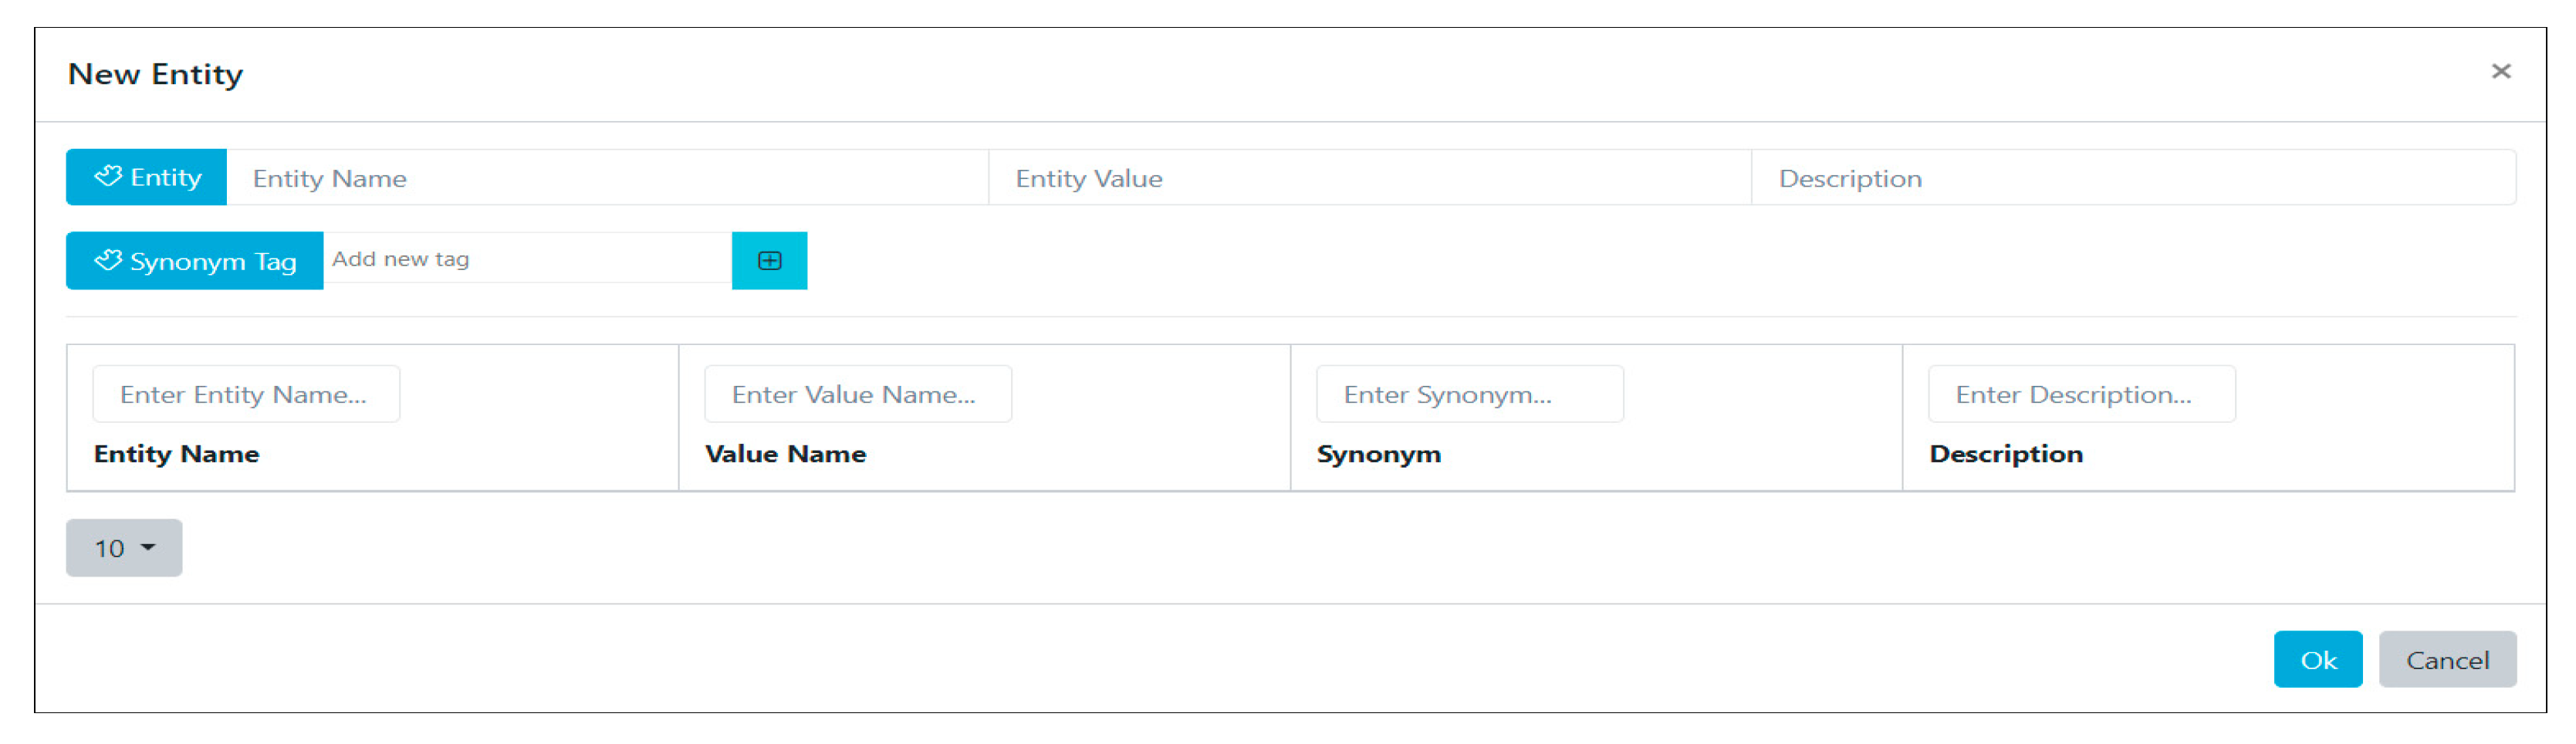Image resolution: width=2576 pixels, height=744 pixels.
Task: Click the Enter Description filter box
Action: point(2081,395)
